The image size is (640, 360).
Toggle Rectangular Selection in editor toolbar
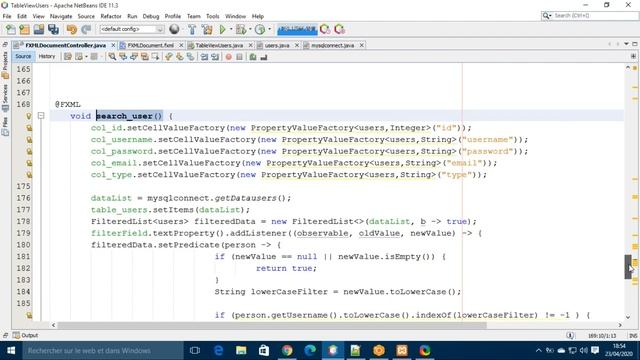[x=156, y=57]
